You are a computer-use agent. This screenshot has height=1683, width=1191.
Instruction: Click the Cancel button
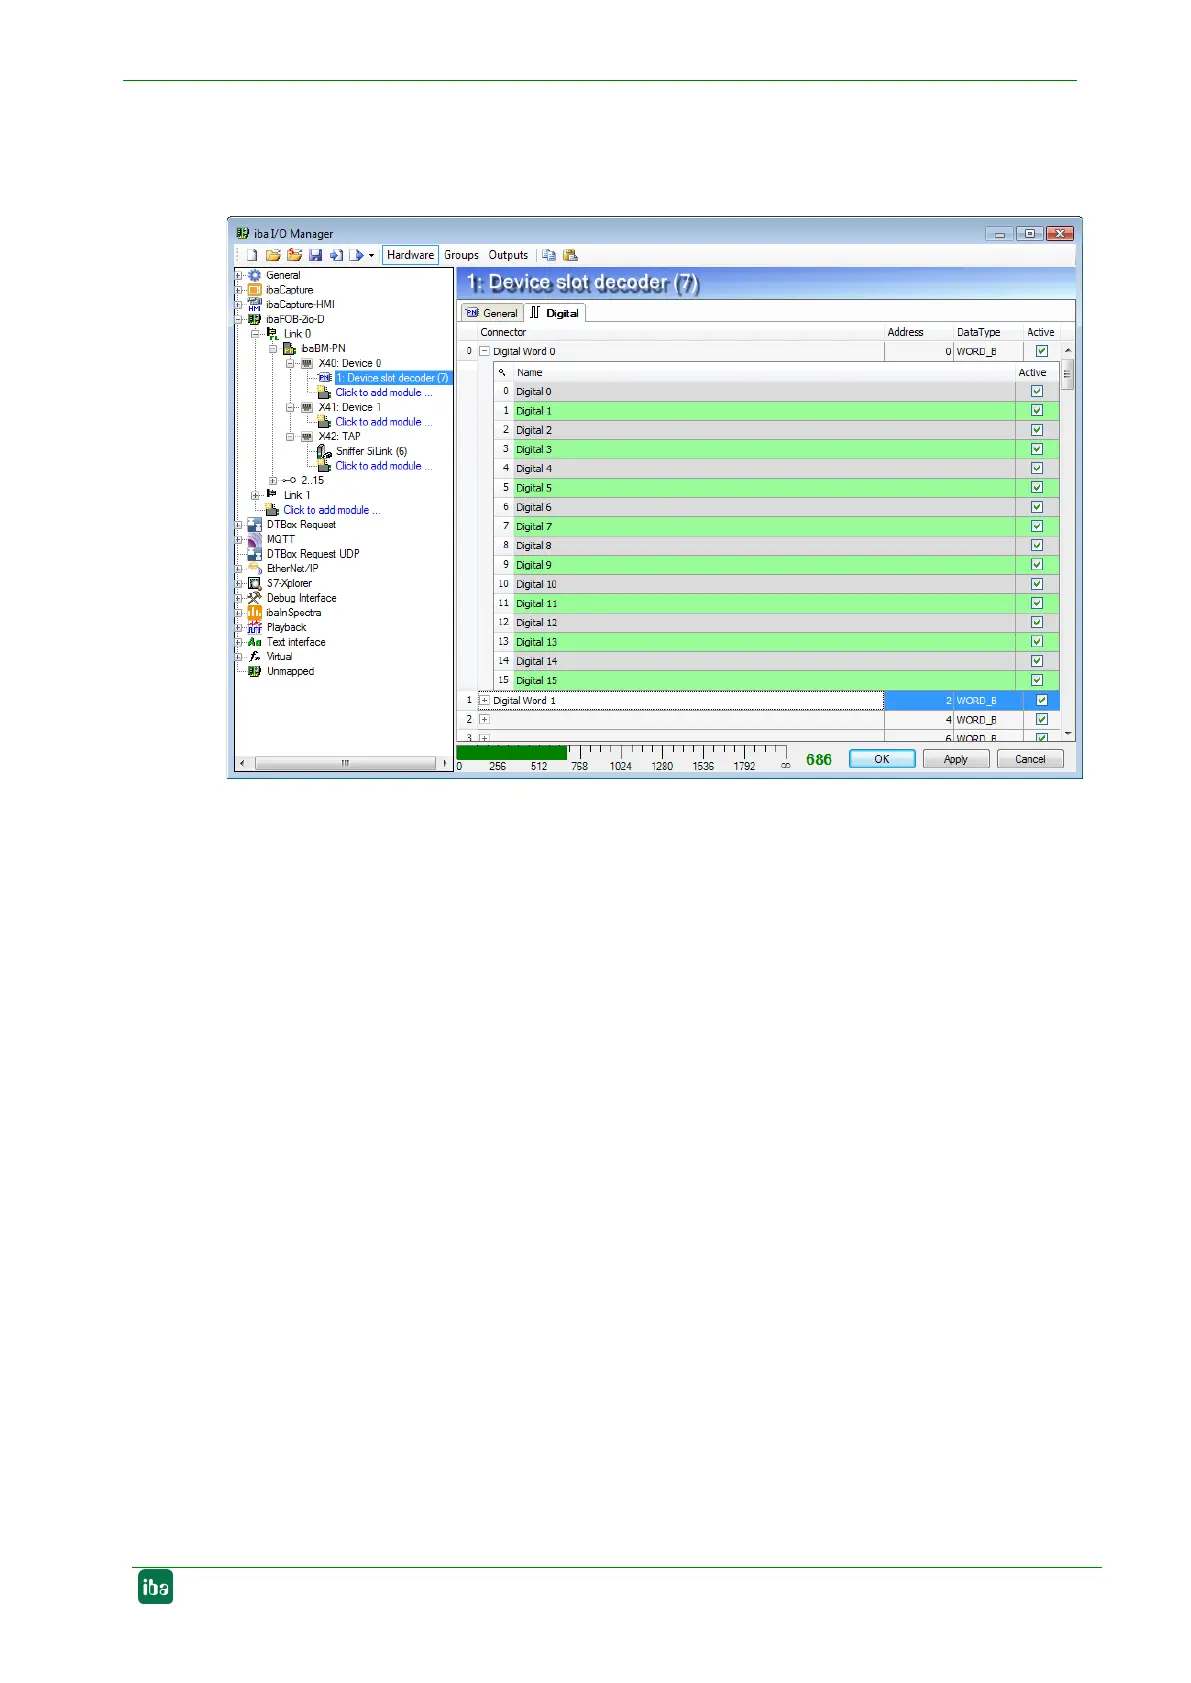pos(1030,759)
